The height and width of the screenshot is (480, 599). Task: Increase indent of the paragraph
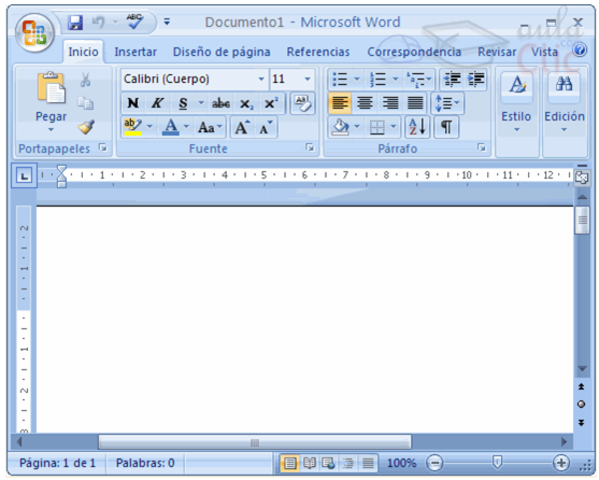[x=475, y=79]
